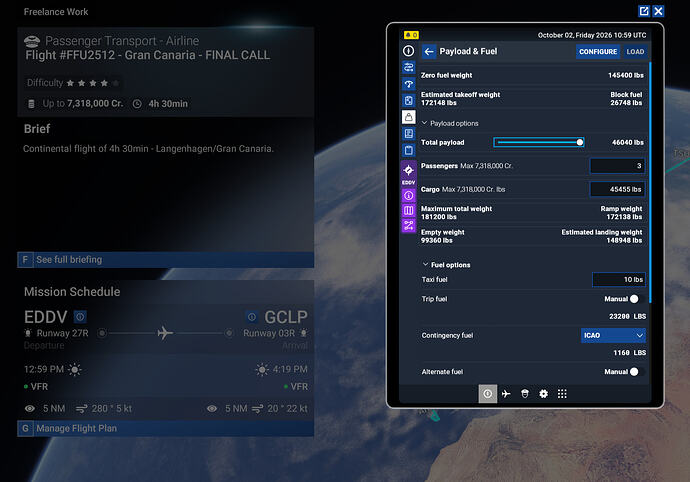Toggle the Trip fuel Manual switch

click(637, 299)
